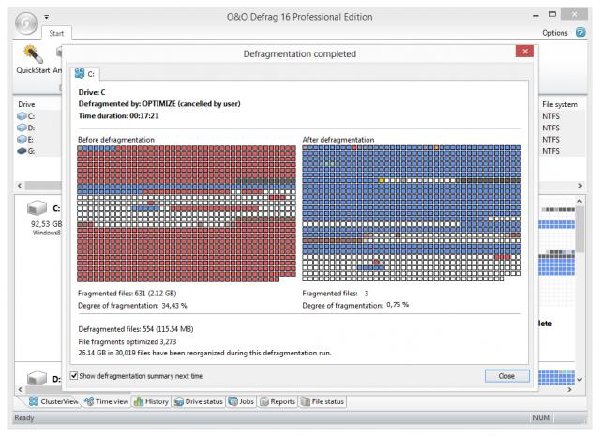This screenshot has width=600, height=438.
Task: Select the C: tab in the dialog
Action: click(85, 73)
